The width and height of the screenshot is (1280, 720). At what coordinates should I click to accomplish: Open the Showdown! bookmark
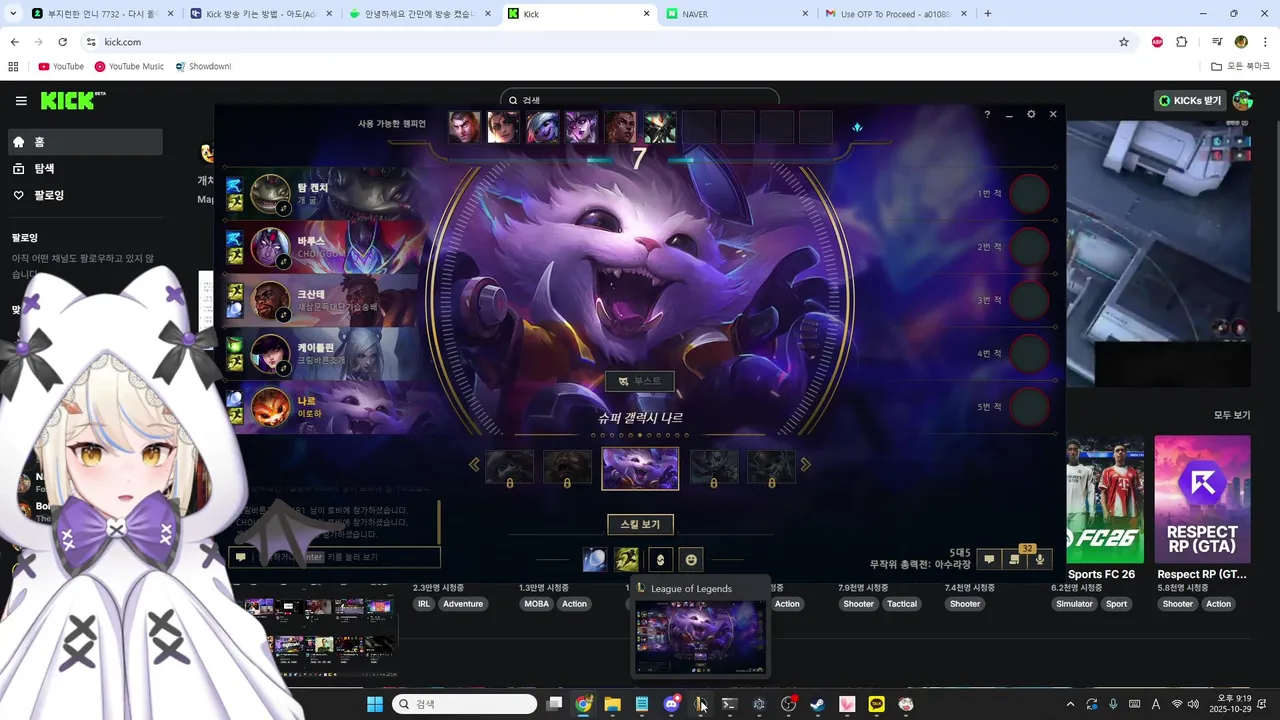(203, 67)
